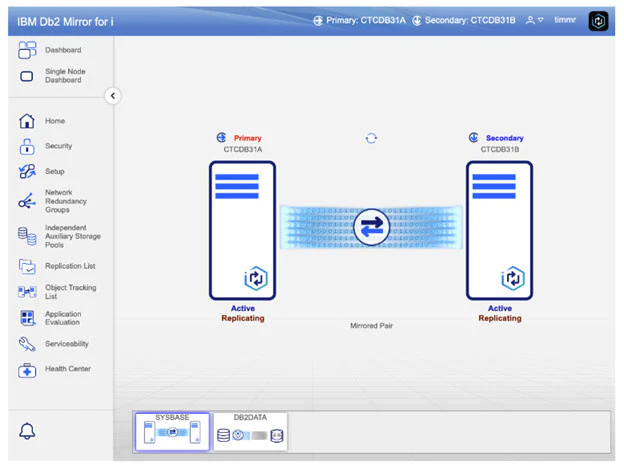
Task: Select the secondary node CTCDB31B server graphic
Action: click(x=499, y=230)
